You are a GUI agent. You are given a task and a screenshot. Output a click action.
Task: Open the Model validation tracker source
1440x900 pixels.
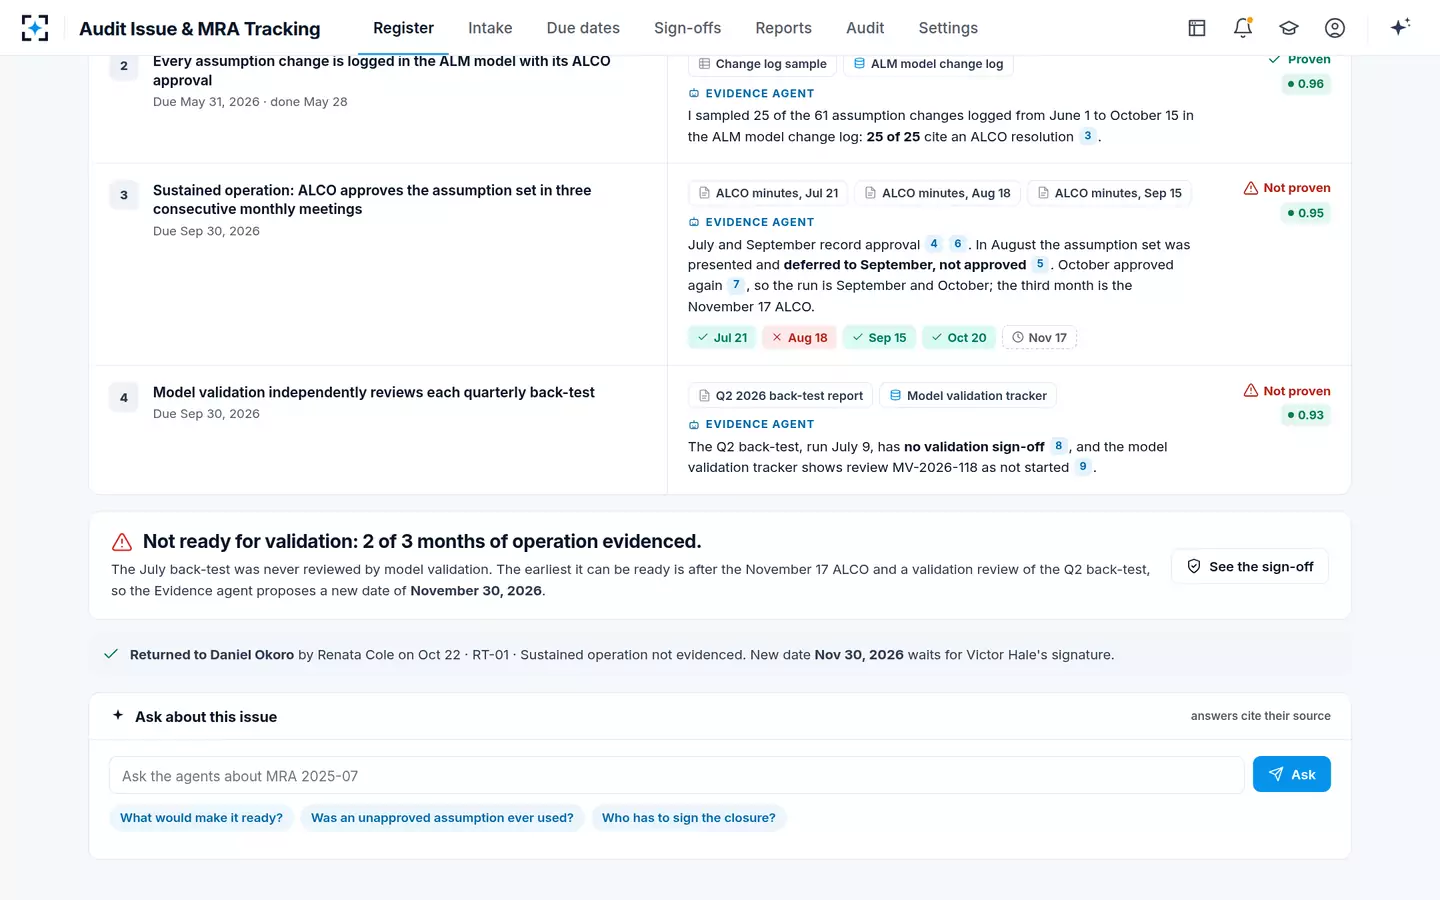[x=967, y=396]
